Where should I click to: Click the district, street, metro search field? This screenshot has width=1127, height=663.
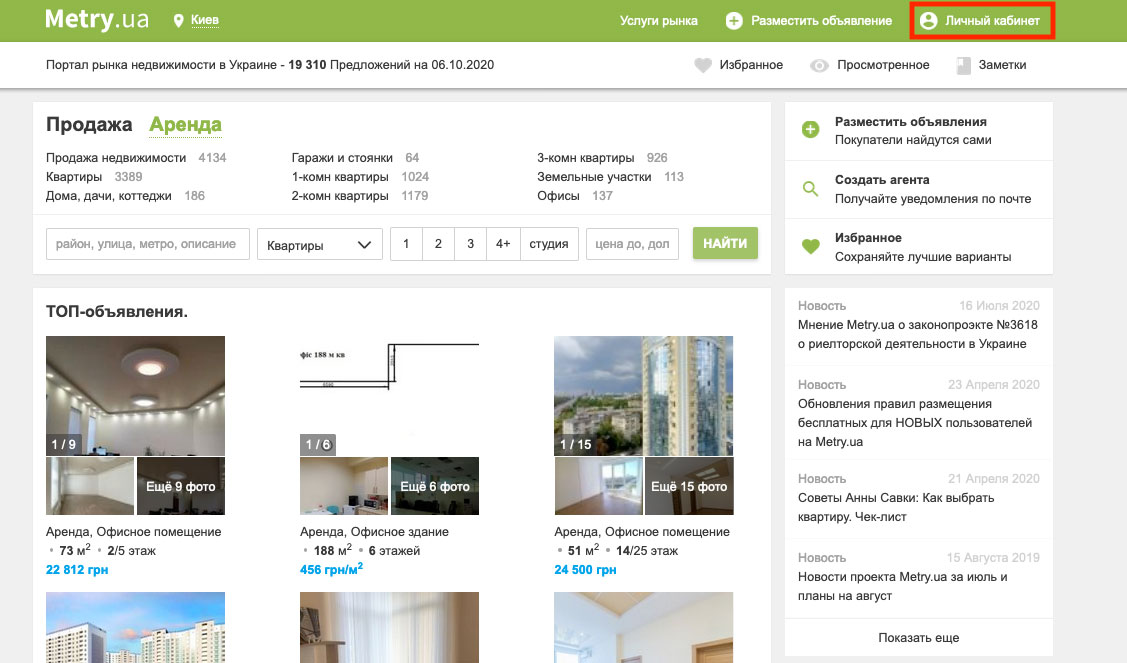147,244
